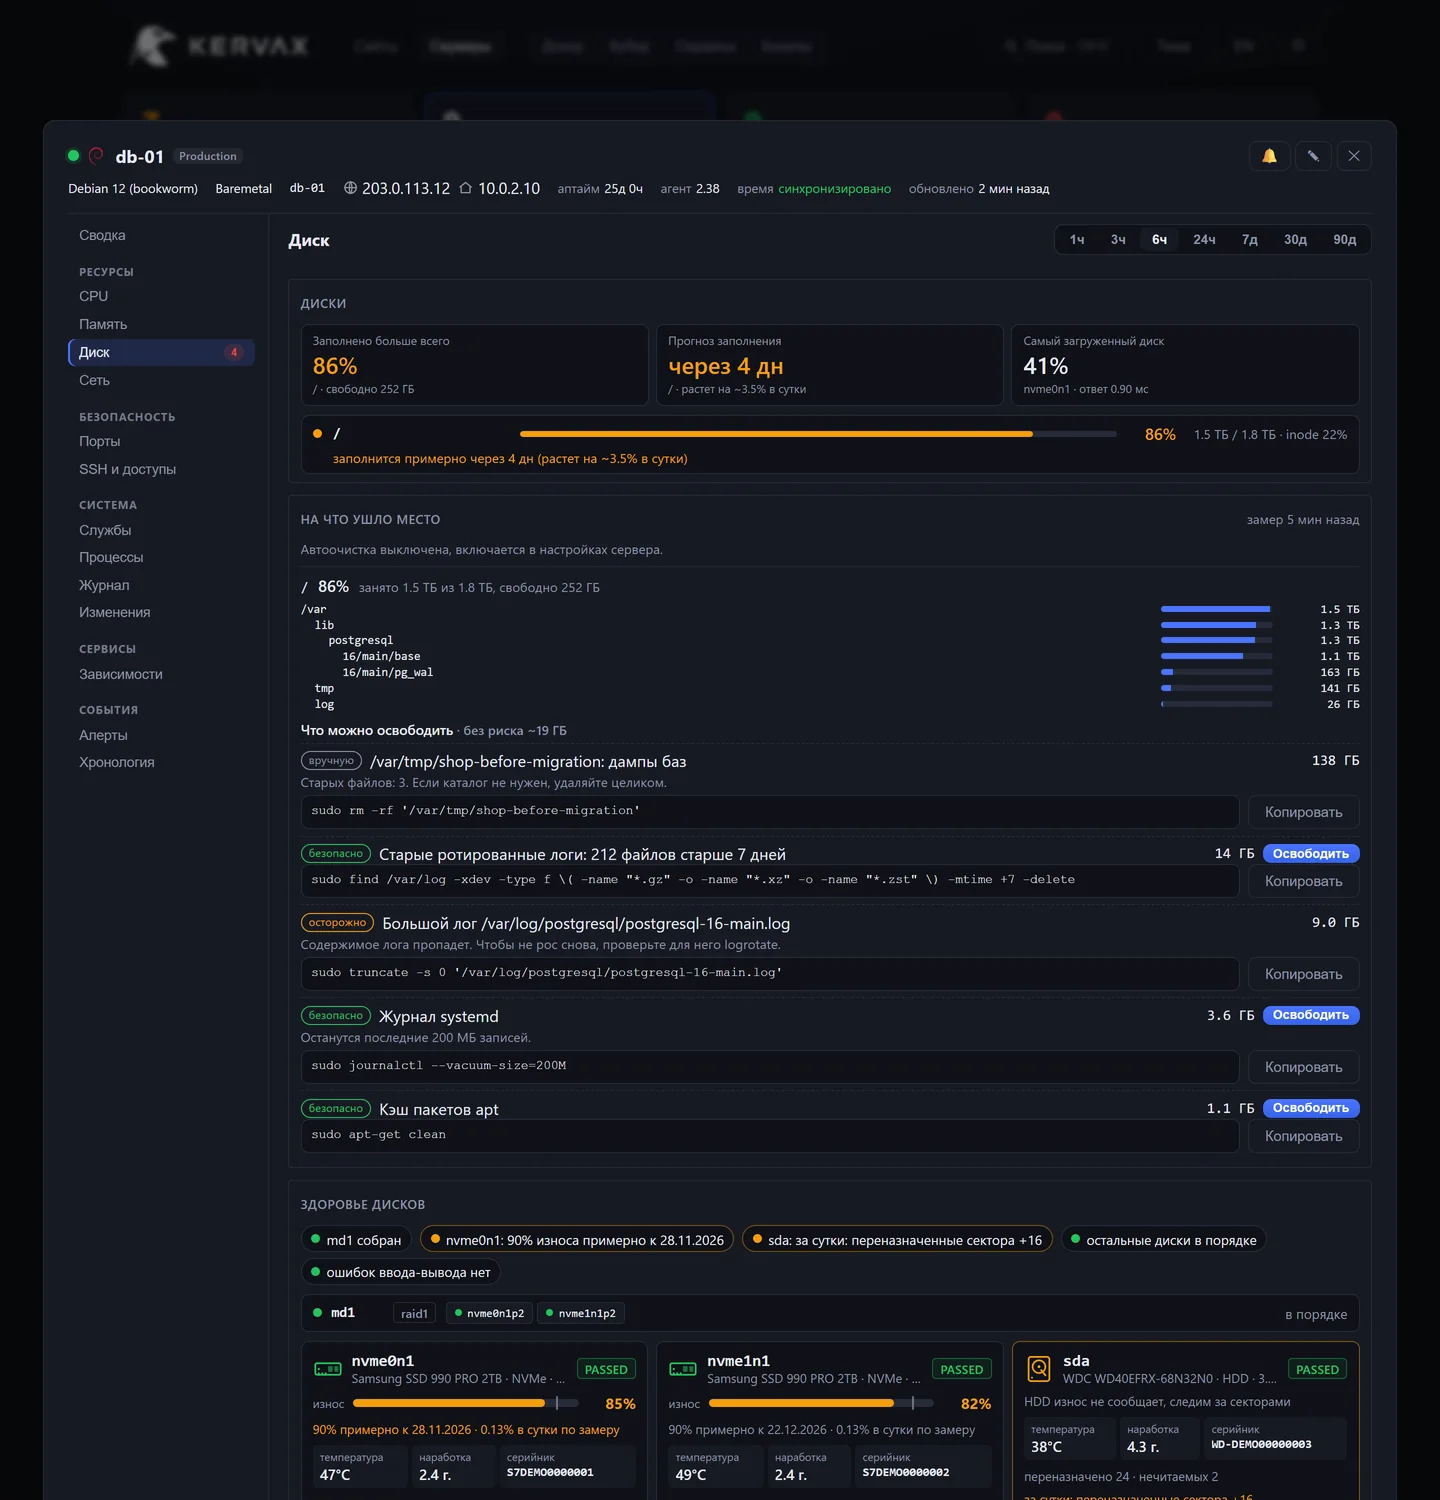
Task: Click the SSD icon on nvme1n1 card
Action: tap(683, 1369)
